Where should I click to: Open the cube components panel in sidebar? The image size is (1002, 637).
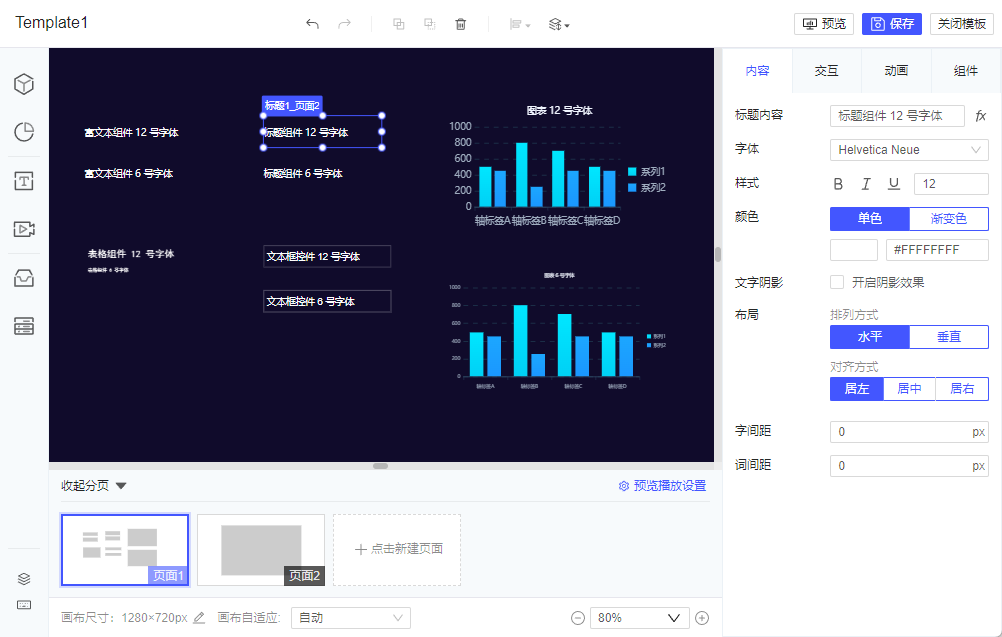tap(24, 84)
